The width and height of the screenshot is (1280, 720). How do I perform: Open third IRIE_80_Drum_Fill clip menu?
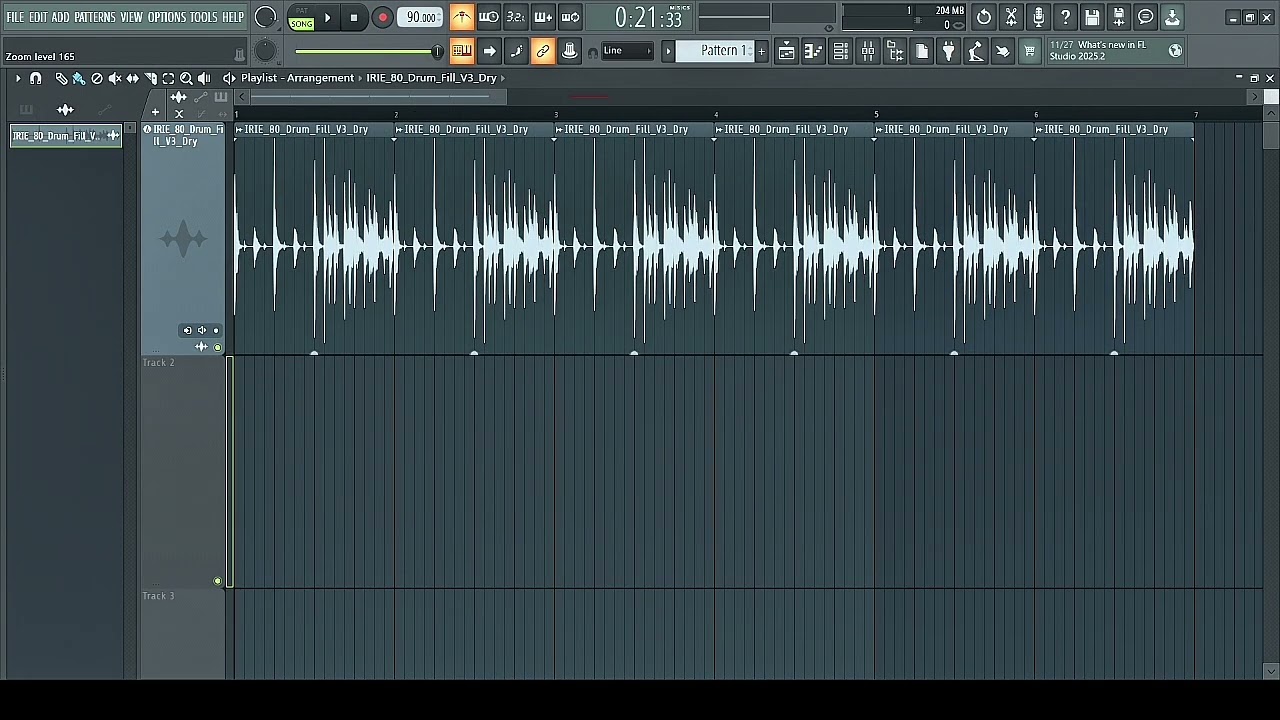pos(560,129)
